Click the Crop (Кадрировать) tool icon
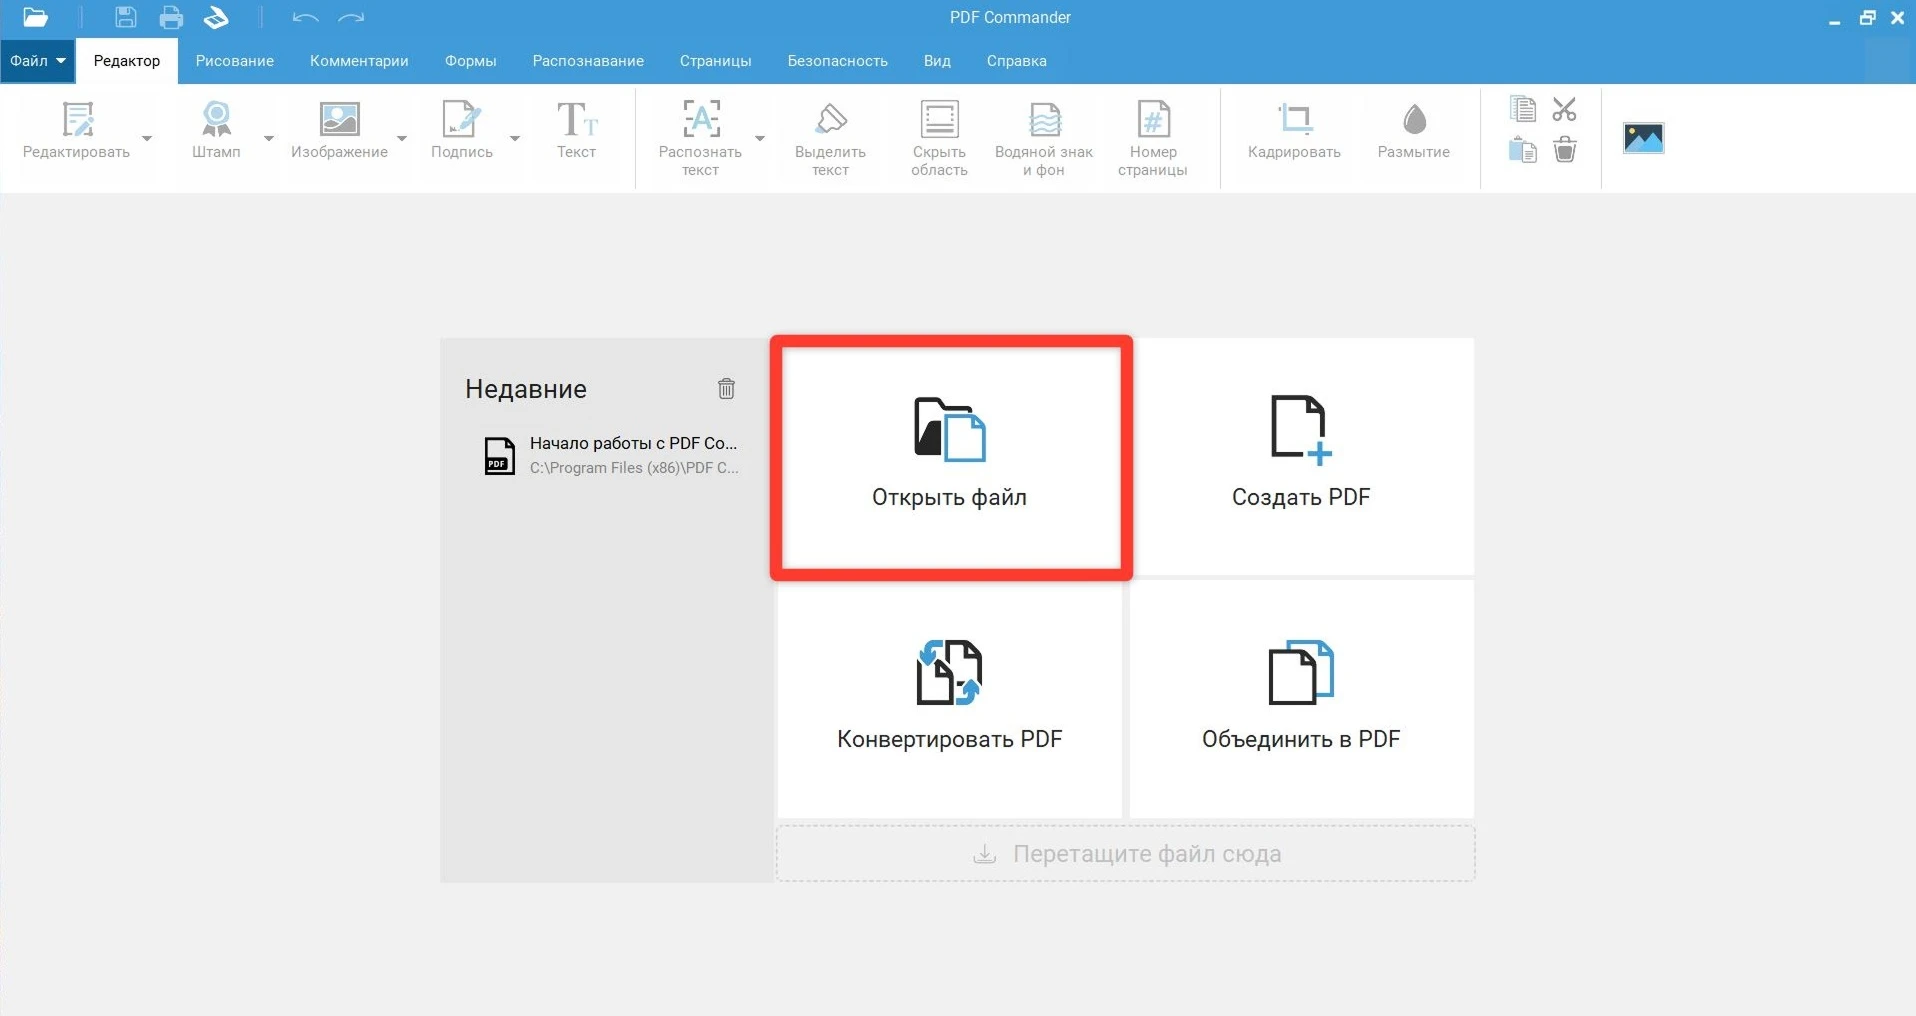 coord(1294,120)
